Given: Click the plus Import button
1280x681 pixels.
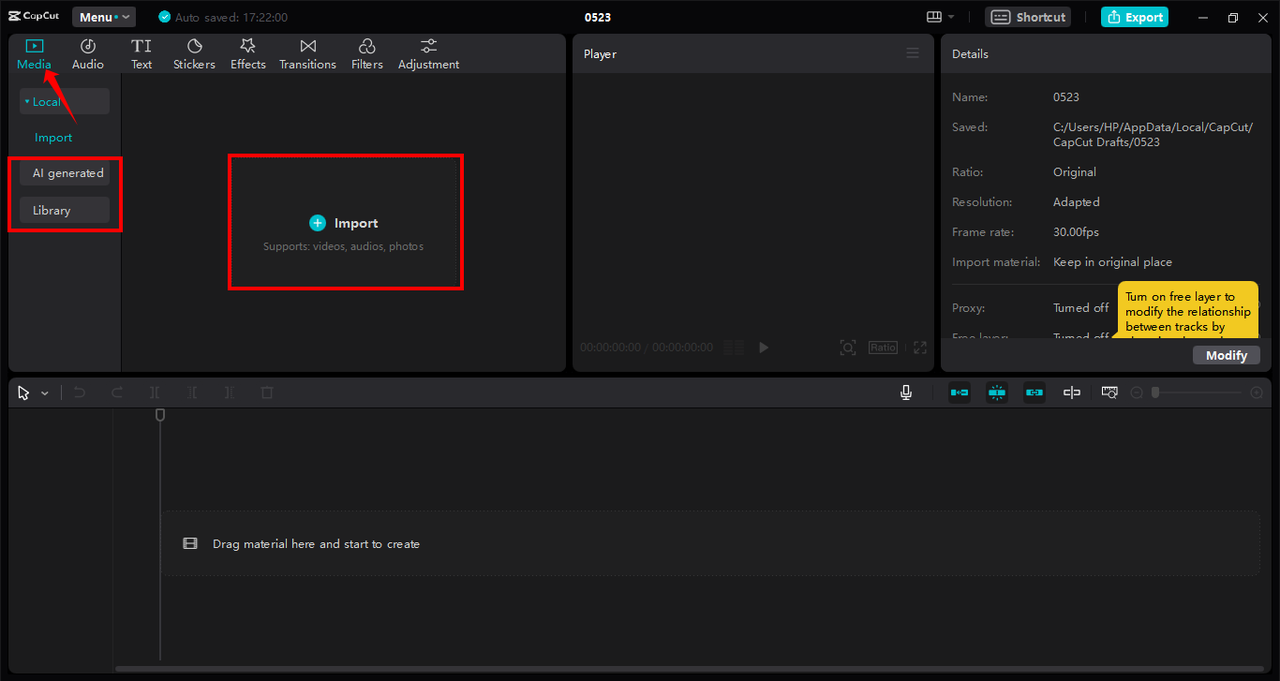Looking at the screenshot, I should [345, 223].
